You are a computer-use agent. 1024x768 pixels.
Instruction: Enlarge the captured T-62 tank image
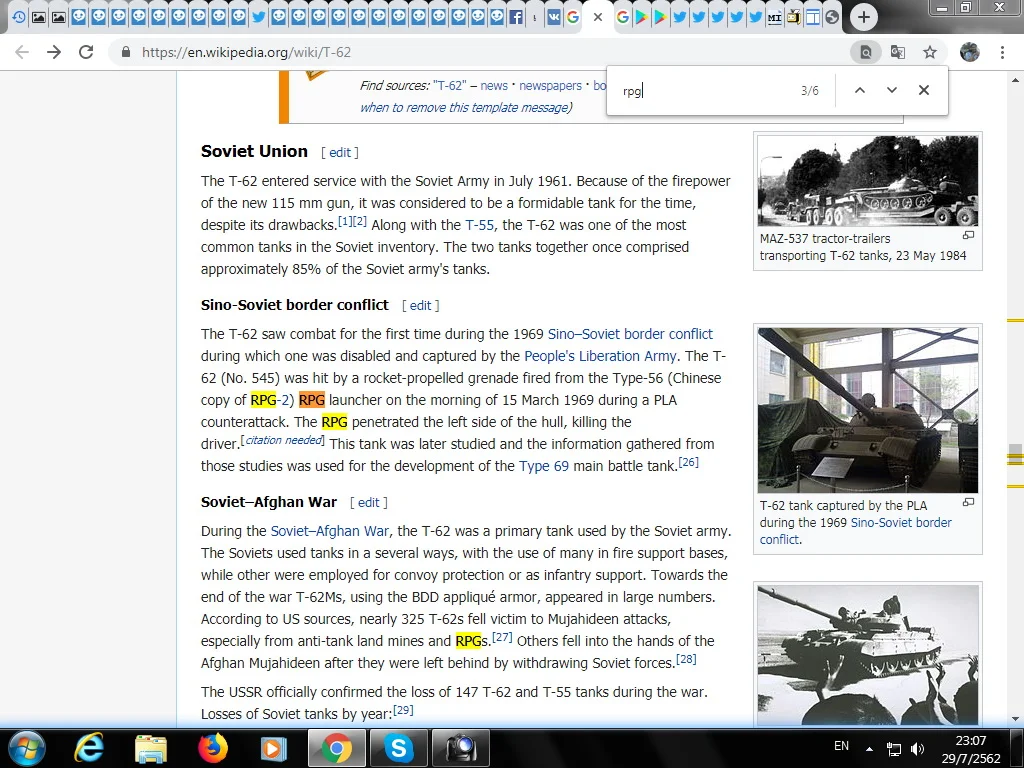pyautogui.click(x=968, y=502)
